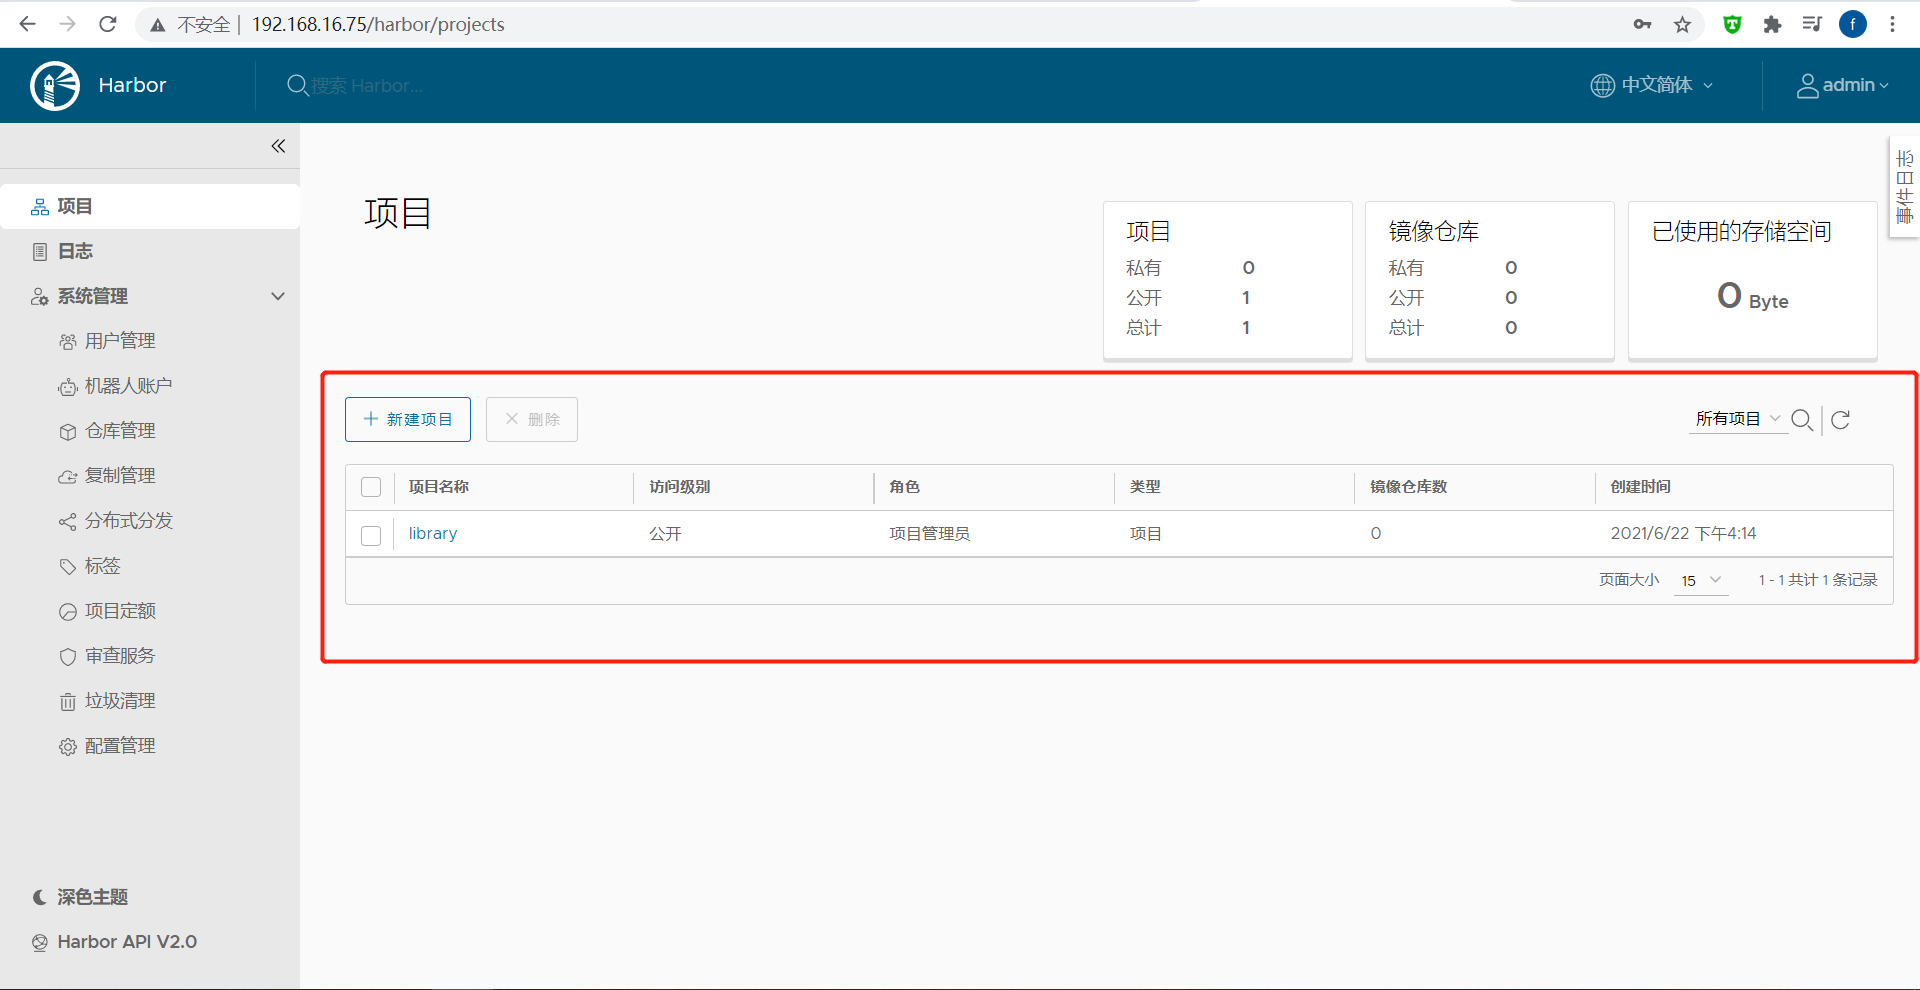This screenshot has width=1920, height=990.
Task: Click the 新建项目 button
Action: point(408,419)
